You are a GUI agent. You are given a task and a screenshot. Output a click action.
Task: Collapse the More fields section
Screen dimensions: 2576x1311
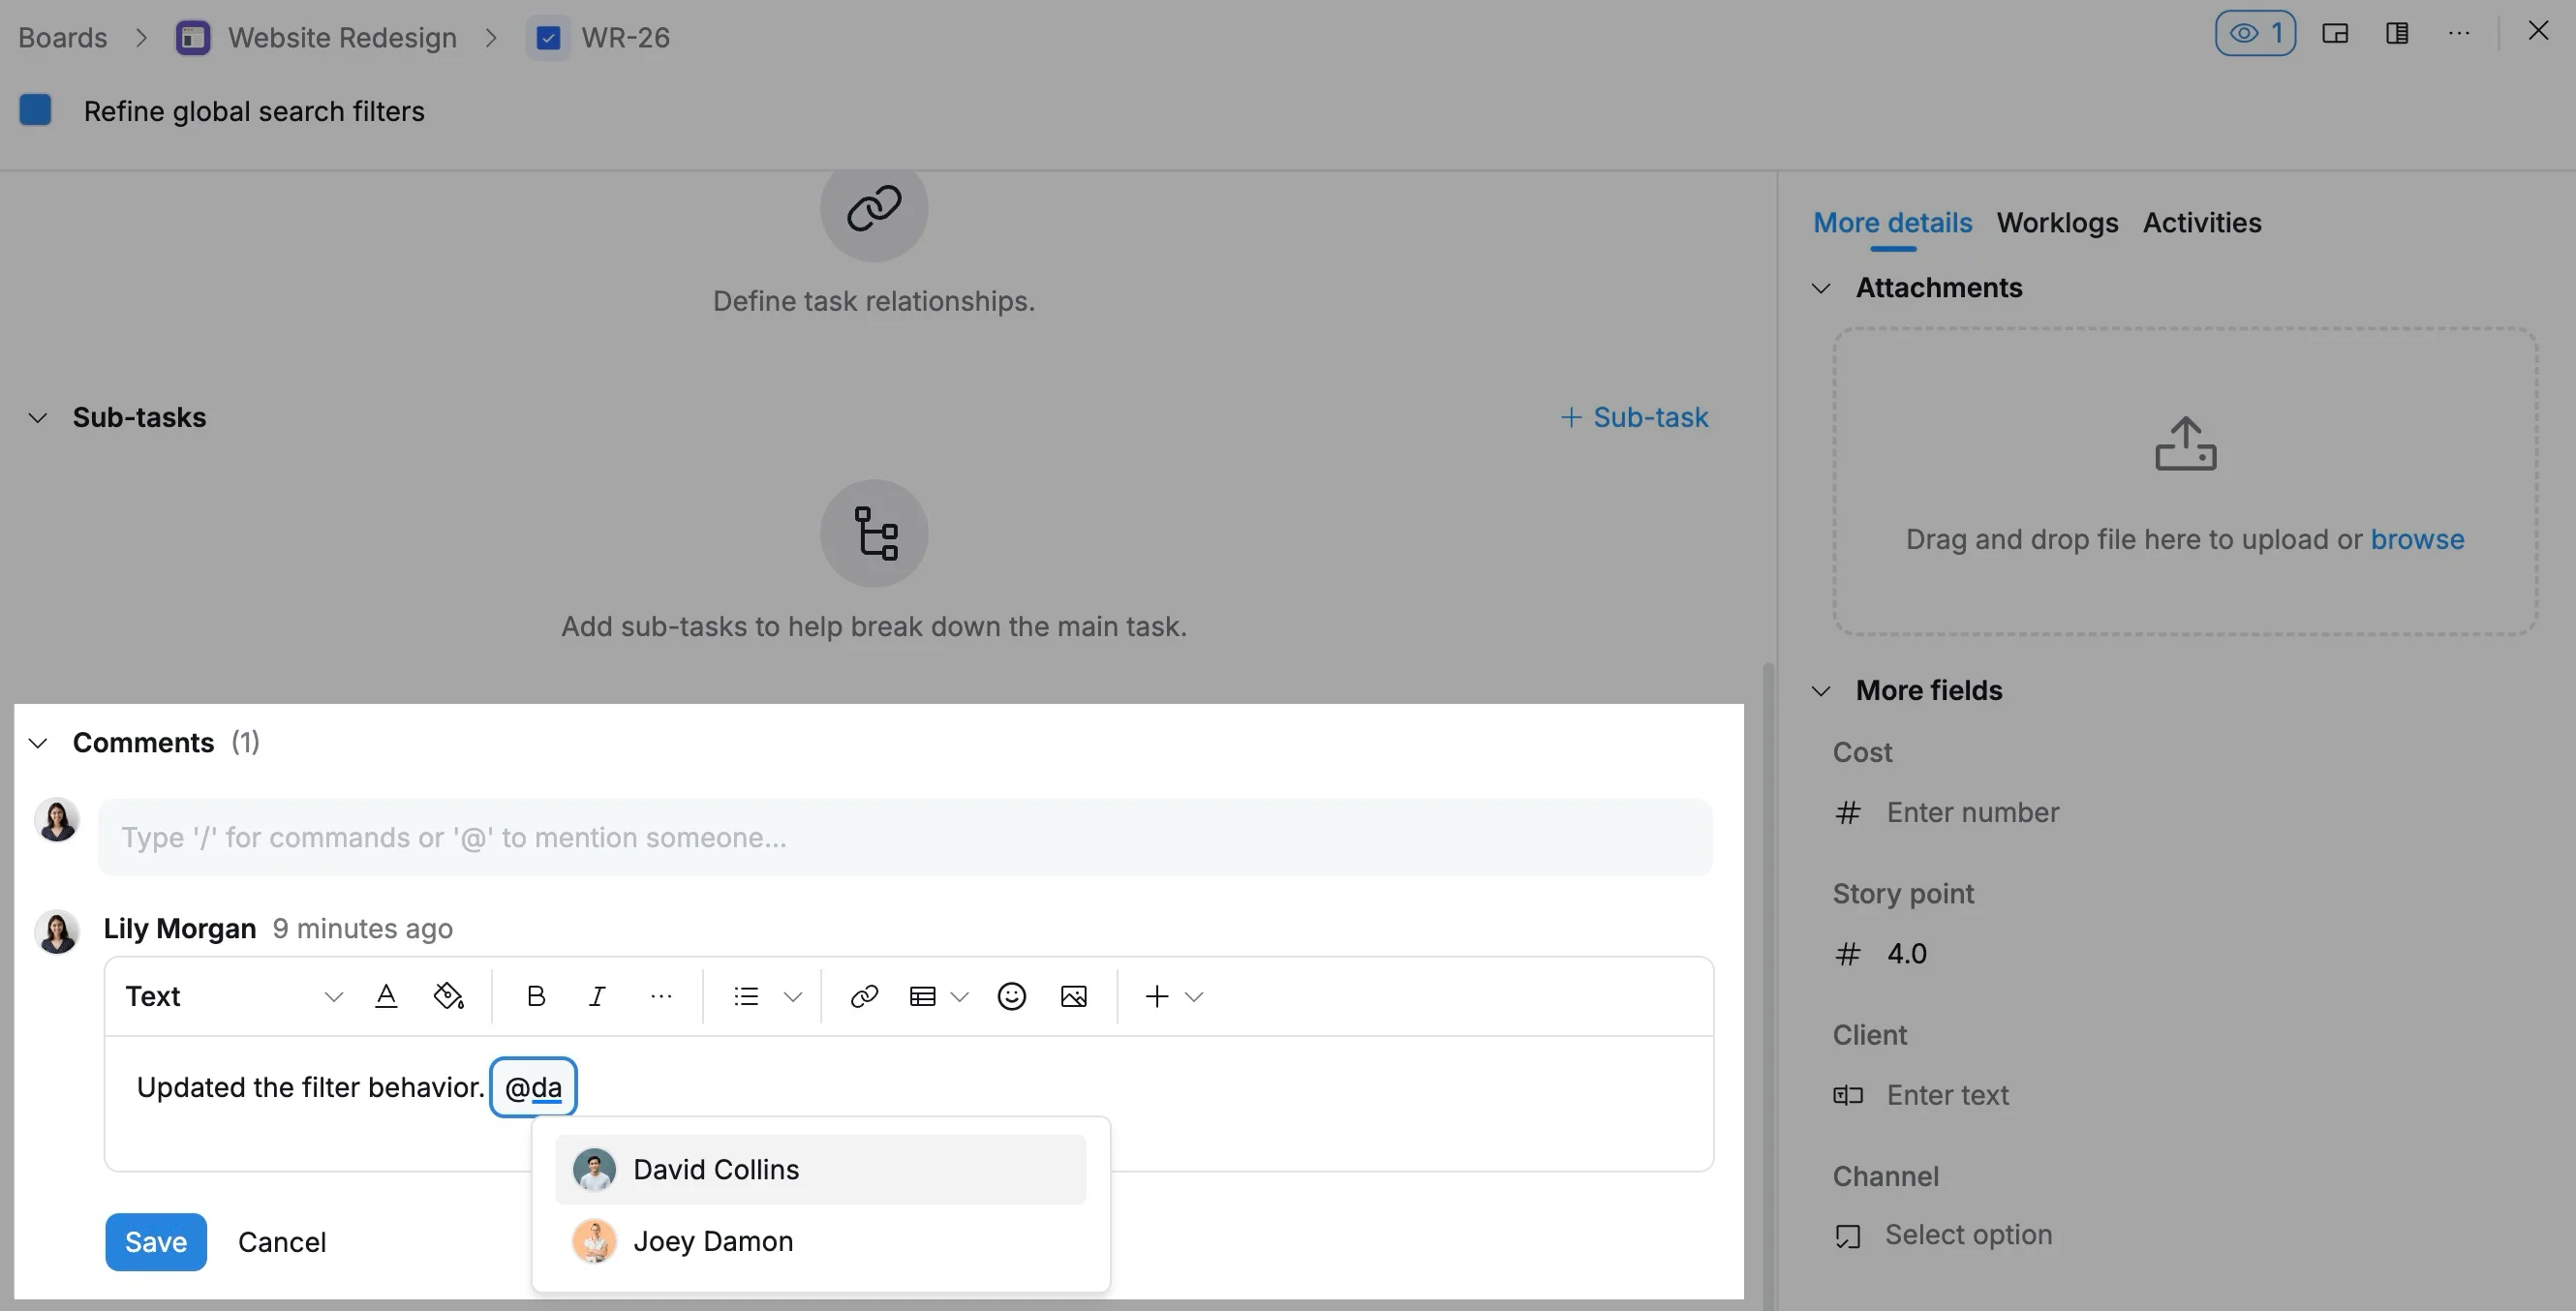[1821, 691]
